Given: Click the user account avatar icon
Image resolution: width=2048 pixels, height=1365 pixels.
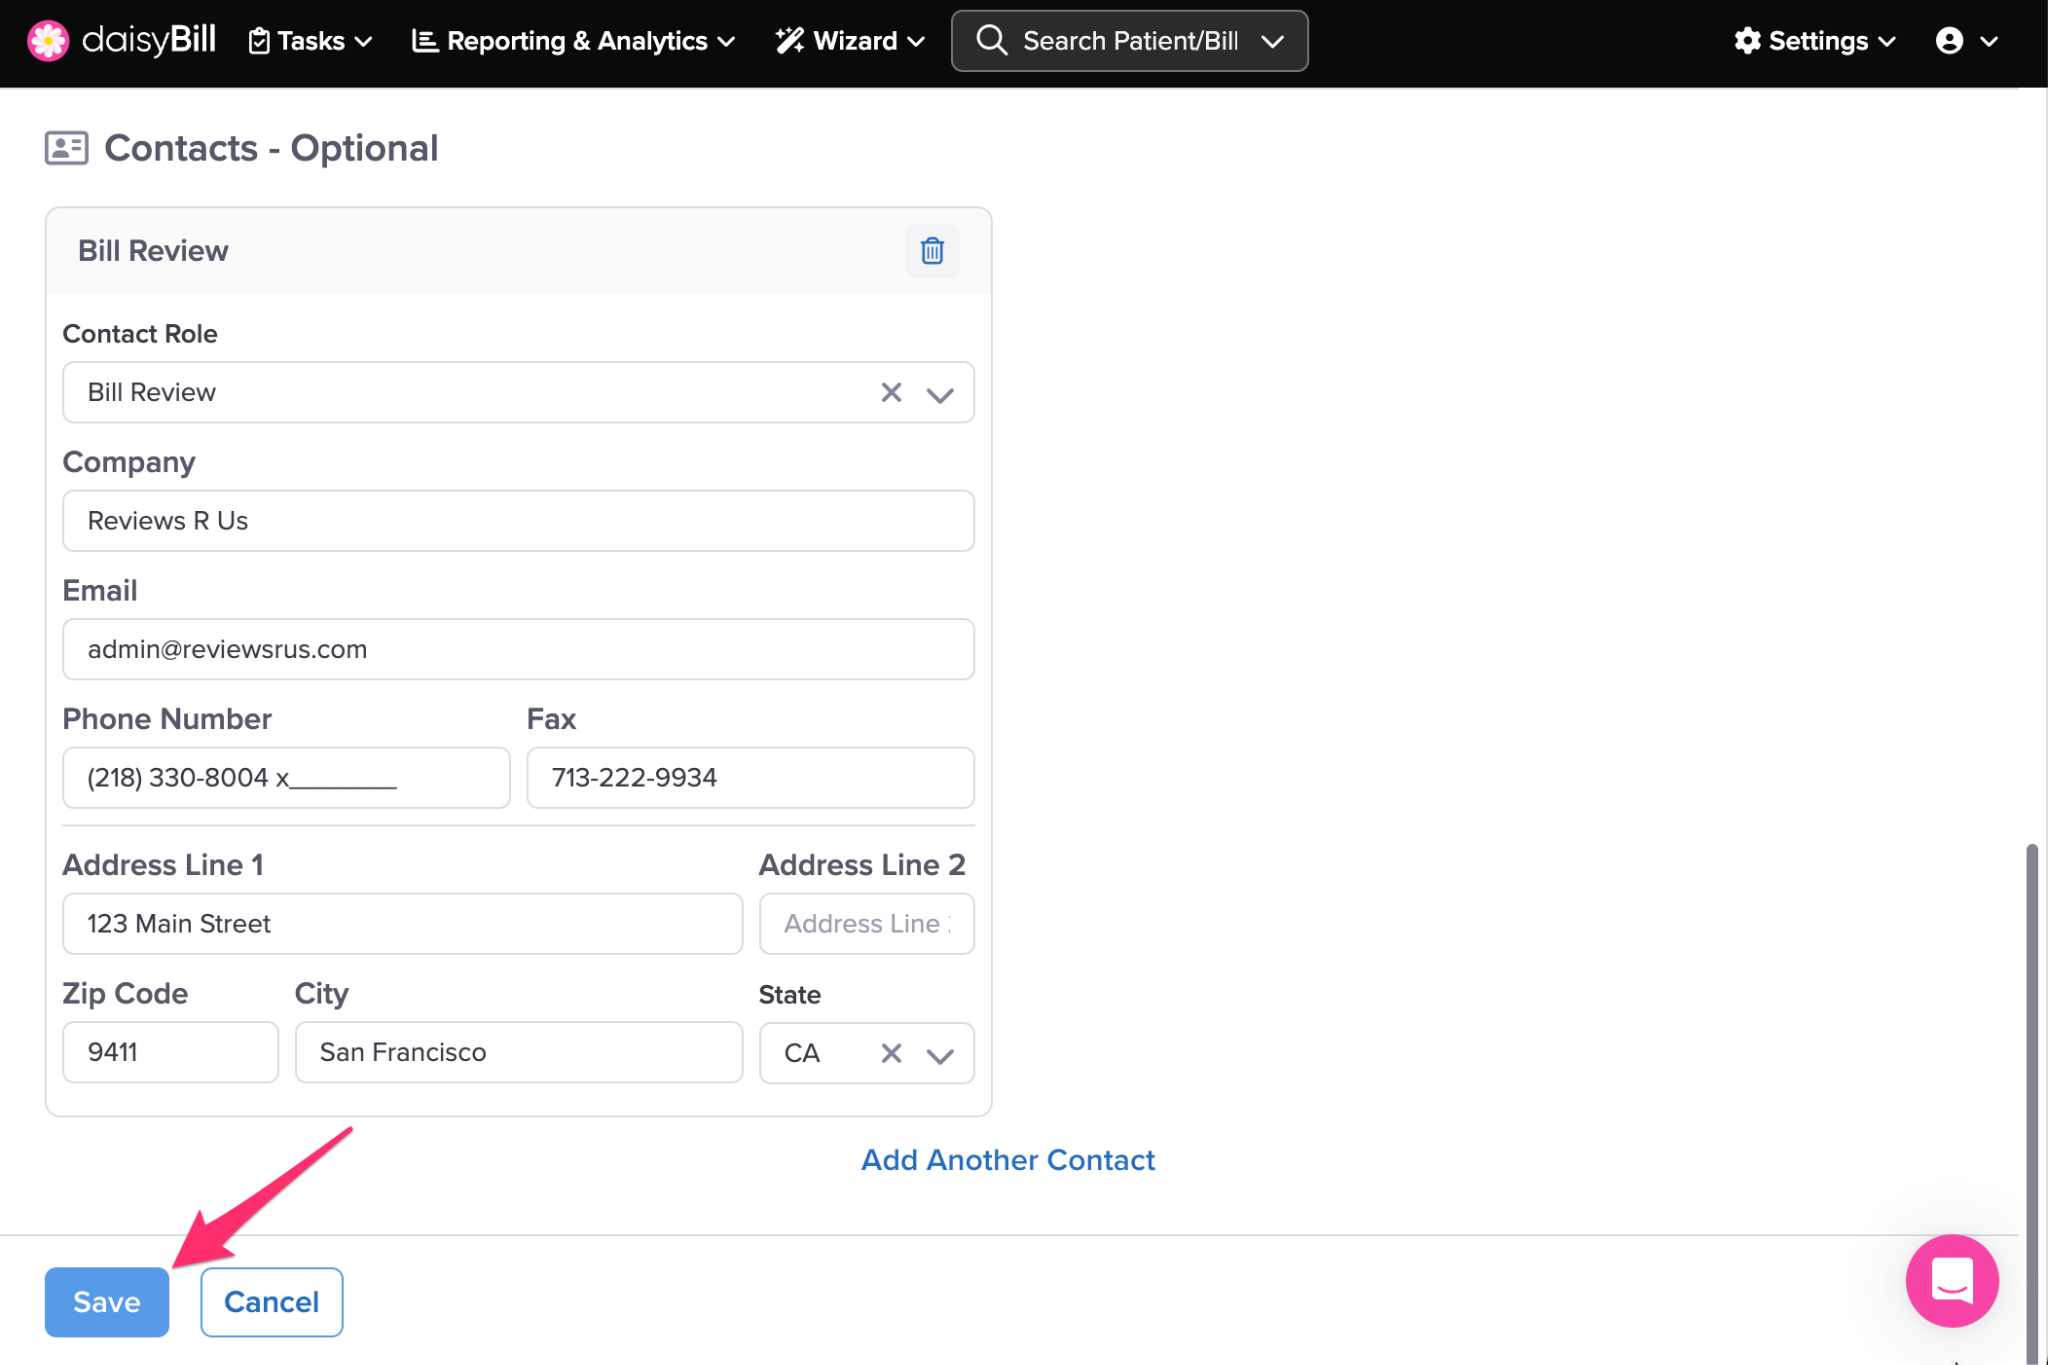Looking at the screenshot, I should point(1949,41).
